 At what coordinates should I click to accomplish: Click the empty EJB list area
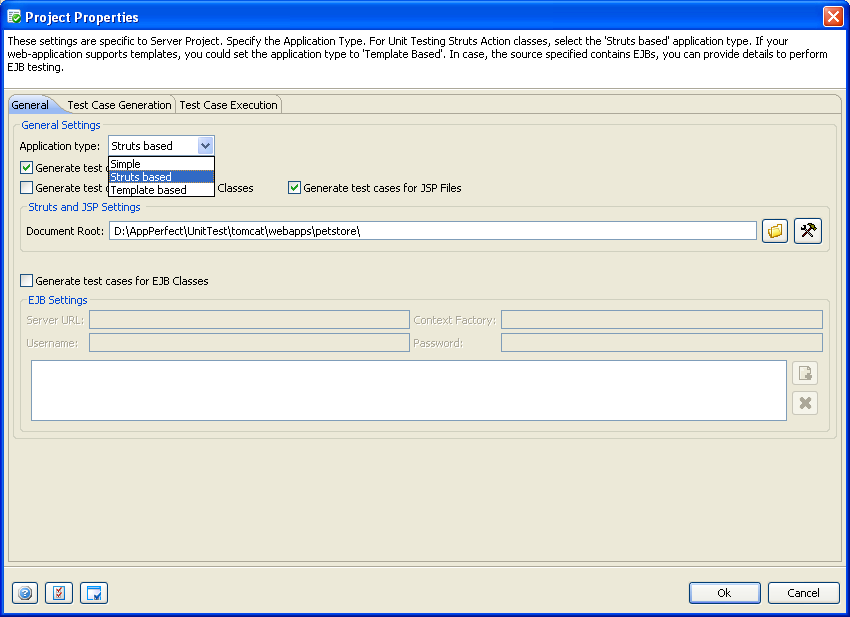(x=409, y=390)
